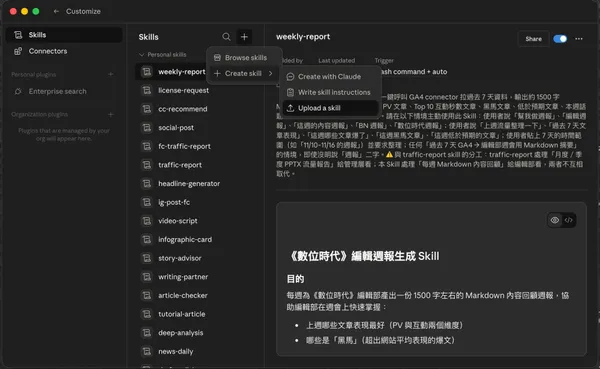Expand the Create skill submenu
The width and height of the screenshot is (600, 369).
click(244, 73)
